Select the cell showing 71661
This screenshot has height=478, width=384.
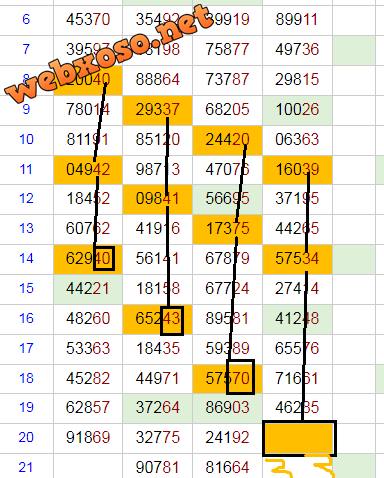(297, 379)
